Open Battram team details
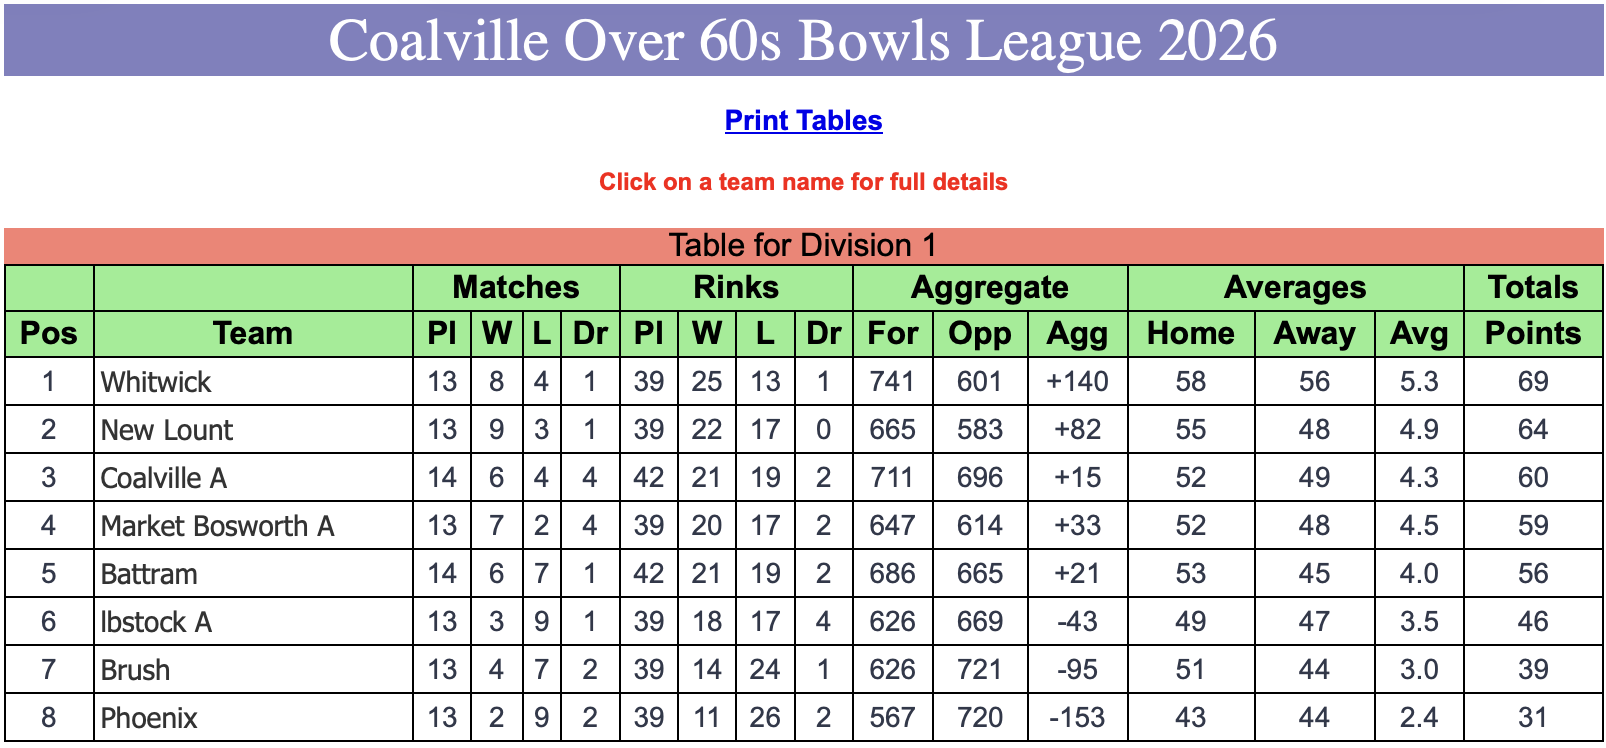Screen dimensions: 1606x748 click(x=149, y=574)
